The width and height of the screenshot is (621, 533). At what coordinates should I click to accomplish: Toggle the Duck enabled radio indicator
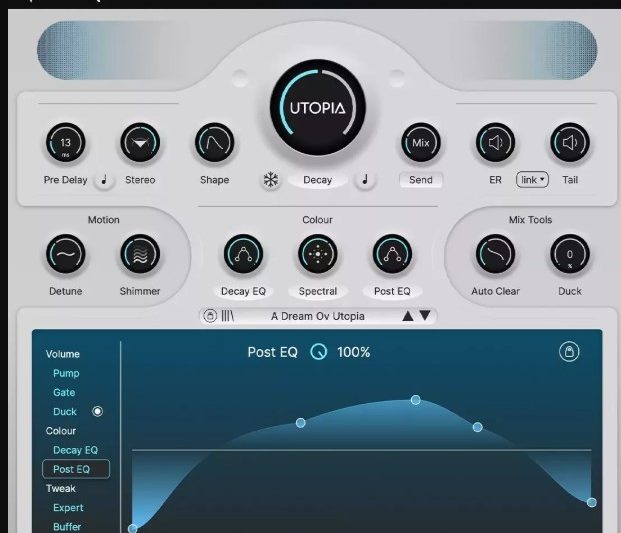[97, 412]
